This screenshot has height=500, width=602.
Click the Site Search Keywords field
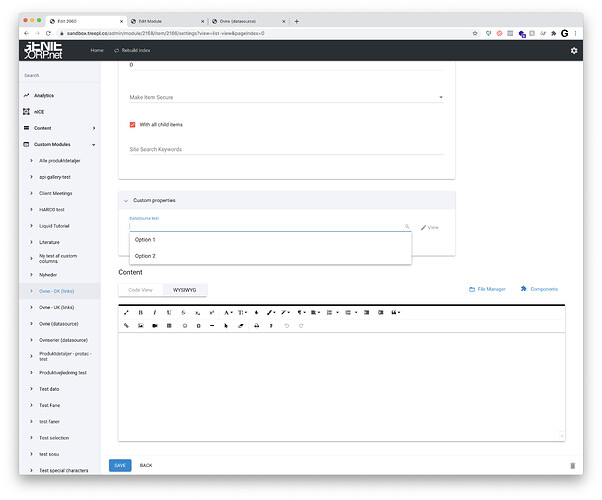(286, 150)
